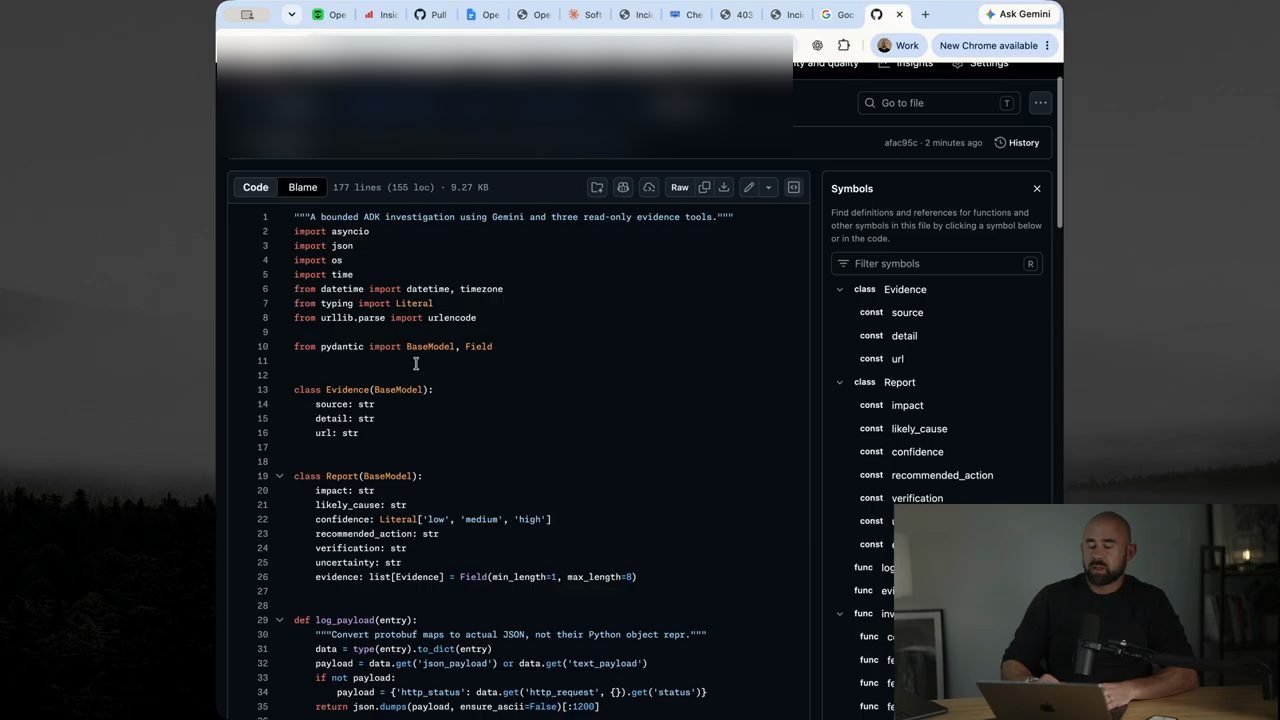Focus the Go to file search box
1280x720 pixels.
[x=938, y=103]
